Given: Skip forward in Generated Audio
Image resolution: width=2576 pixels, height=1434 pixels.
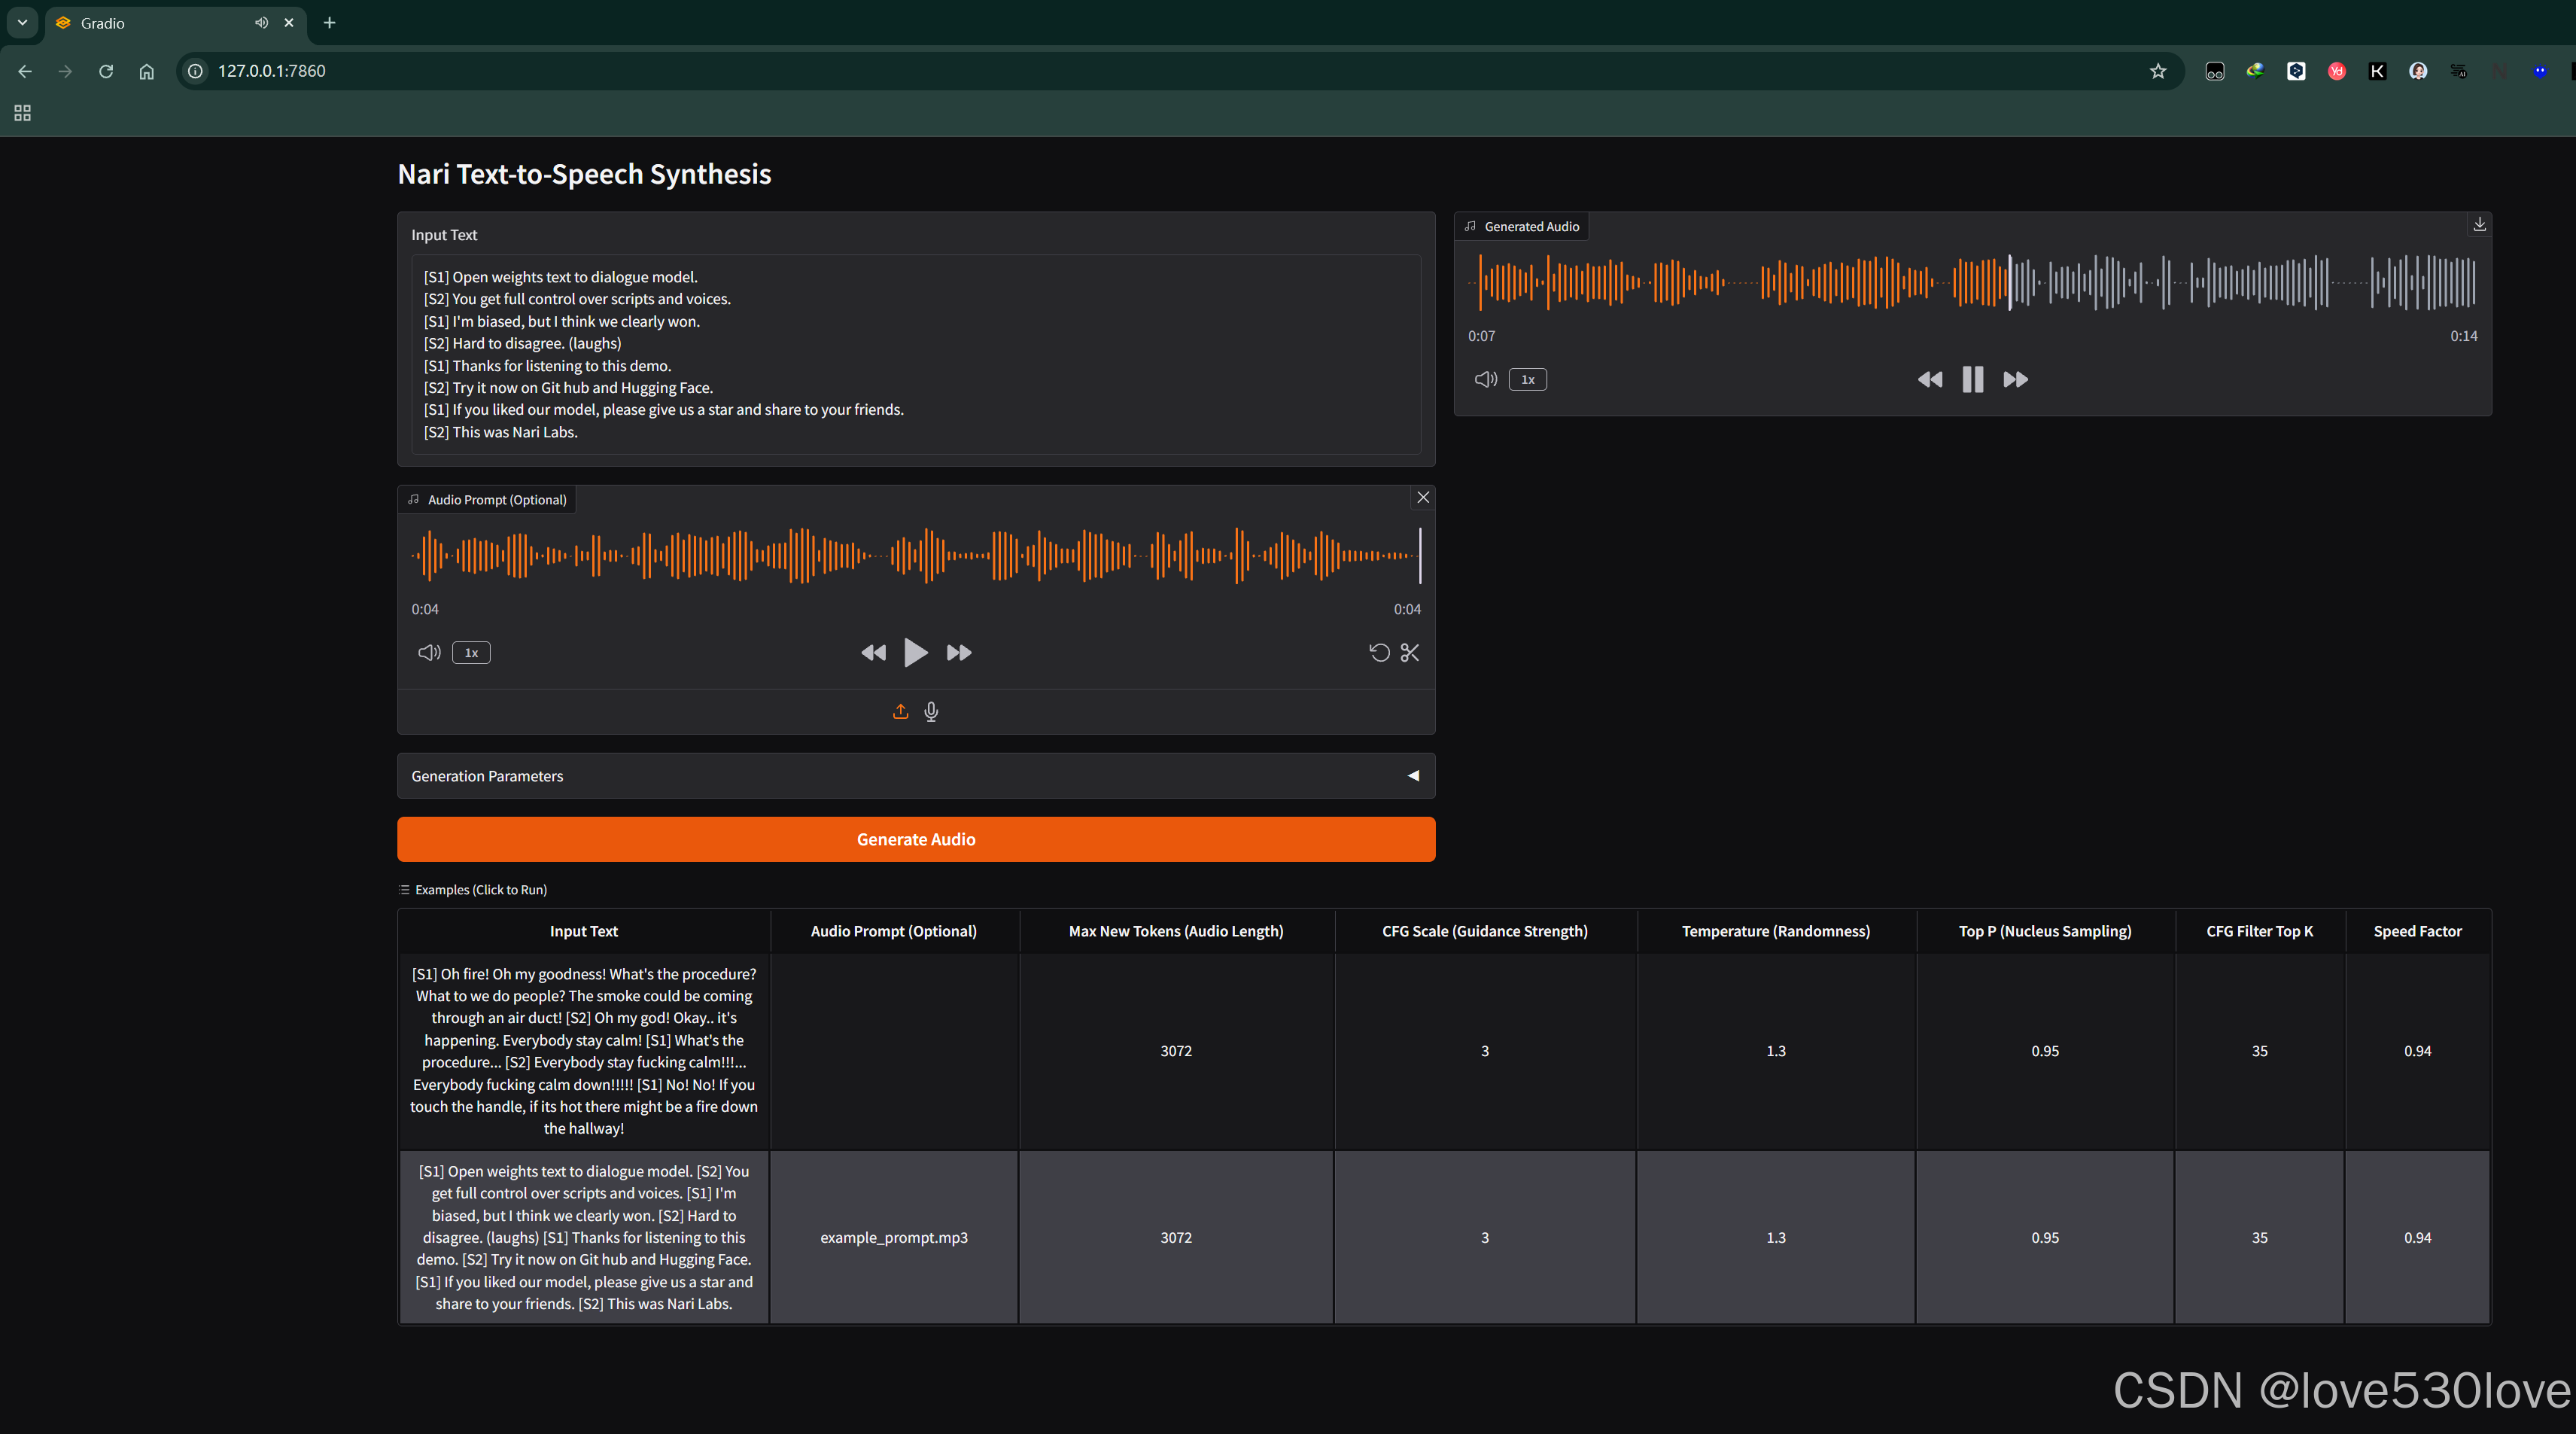Looking at the screenshot, I should pos(2015,379).
